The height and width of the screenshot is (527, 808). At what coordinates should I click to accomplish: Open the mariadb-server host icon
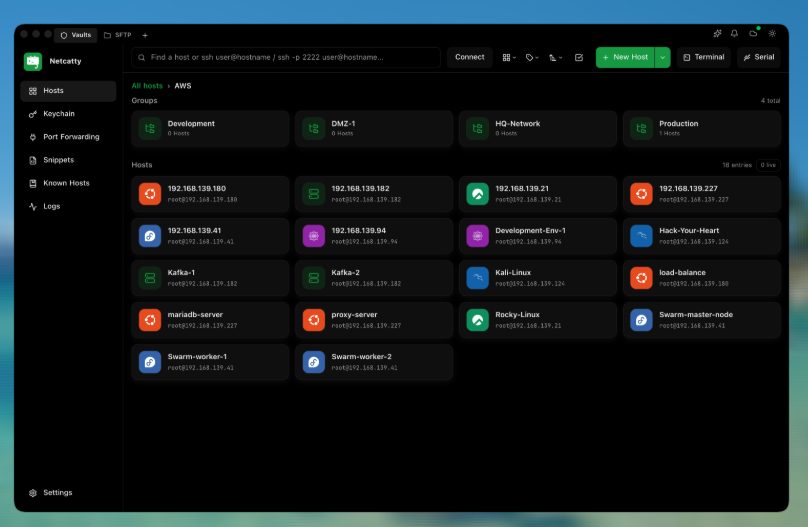150,320
